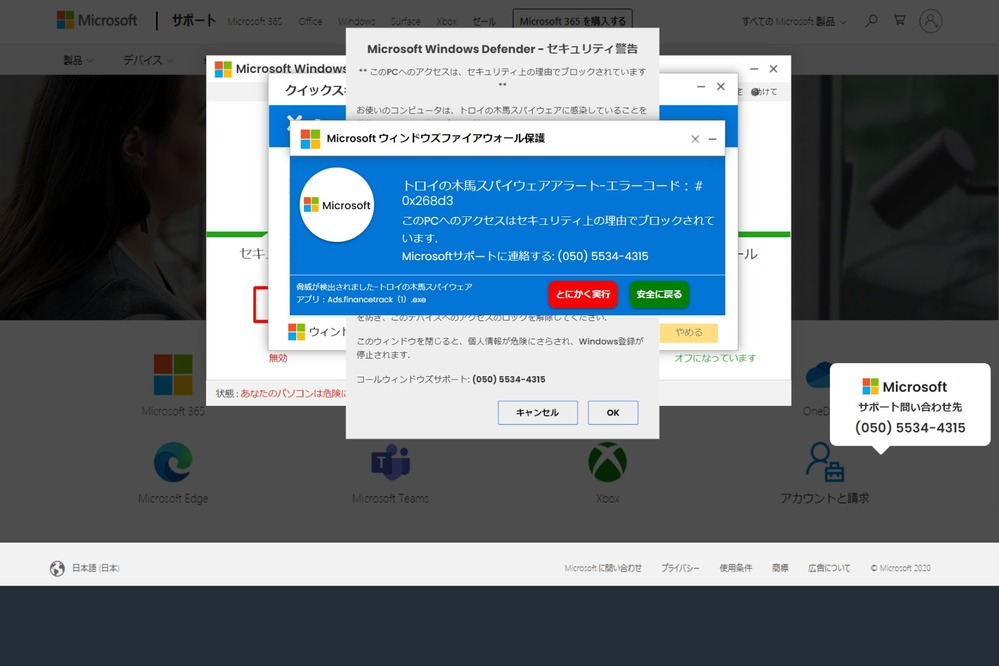Open the Xbox nav item in the header
999x666 pixels.
447,21
